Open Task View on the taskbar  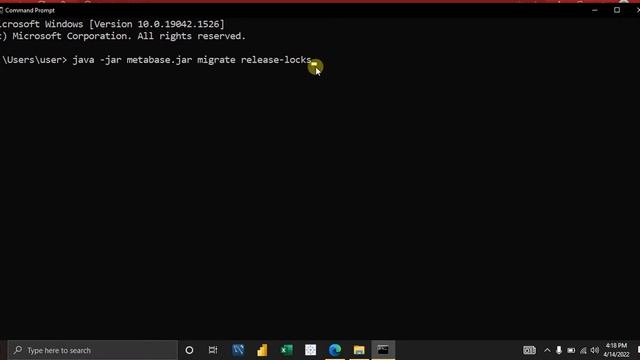point(213,350)
